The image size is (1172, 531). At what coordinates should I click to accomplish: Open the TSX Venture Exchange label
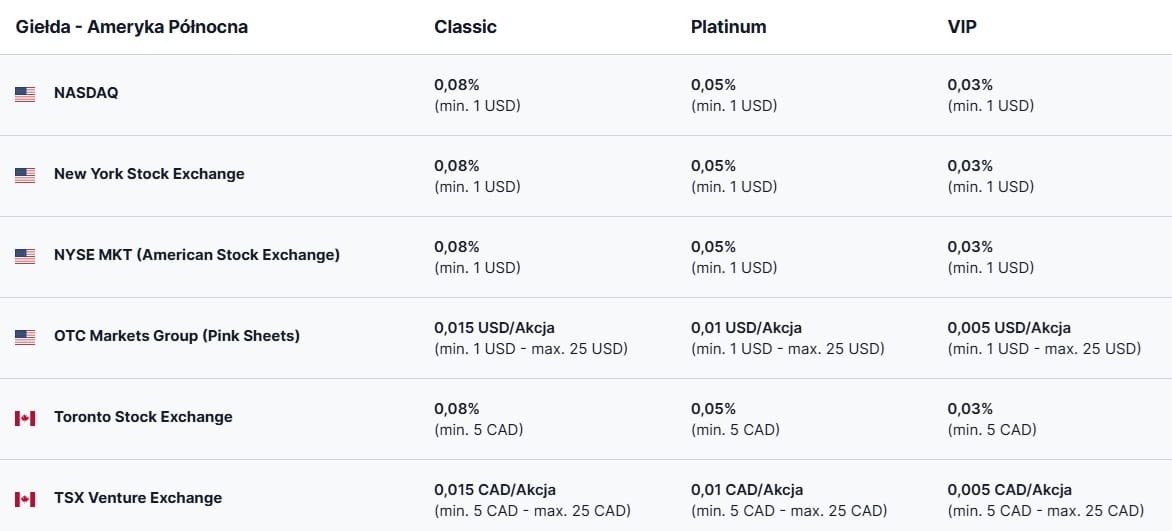click(138, 498)
